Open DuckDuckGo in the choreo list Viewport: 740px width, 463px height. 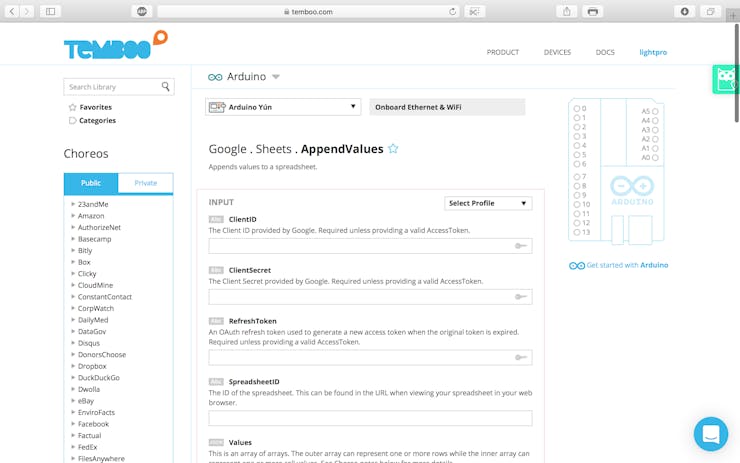tap(99, 378)
